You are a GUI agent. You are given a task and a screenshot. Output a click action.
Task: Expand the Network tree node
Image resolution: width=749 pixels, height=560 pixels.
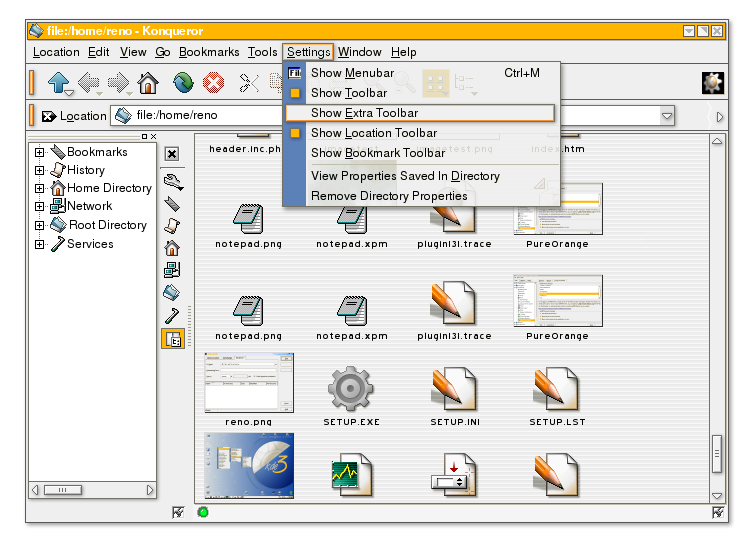(x=40, y=206)
